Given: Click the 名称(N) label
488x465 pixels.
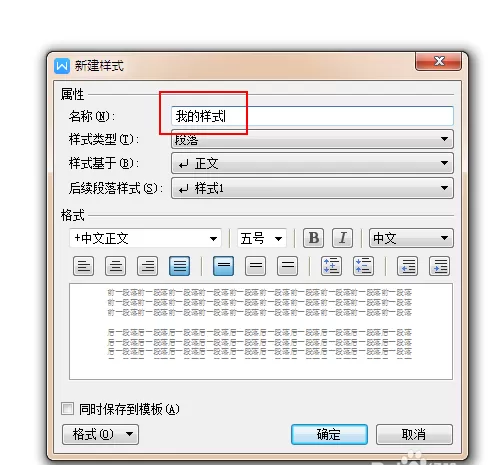Looking at the screenshot, I should (92, 116).
